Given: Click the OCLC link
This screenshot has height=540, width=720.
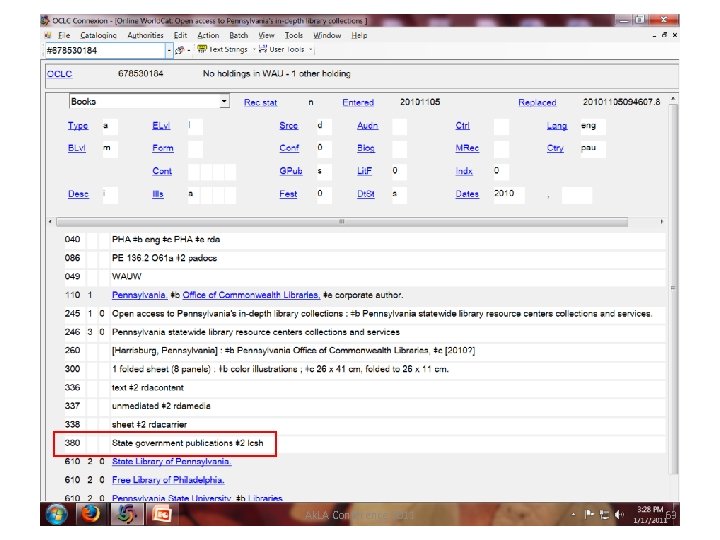Looking at the screenshot, I should (60, 74).
